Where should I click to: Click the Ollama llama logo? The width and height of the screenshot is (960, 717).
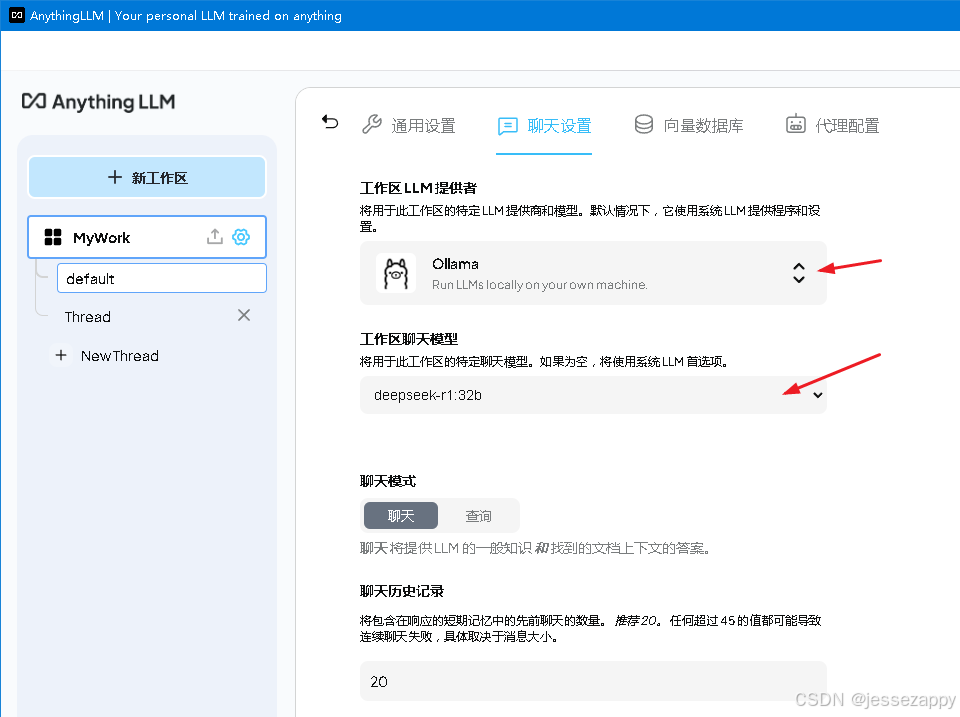(x=396, y=273)
